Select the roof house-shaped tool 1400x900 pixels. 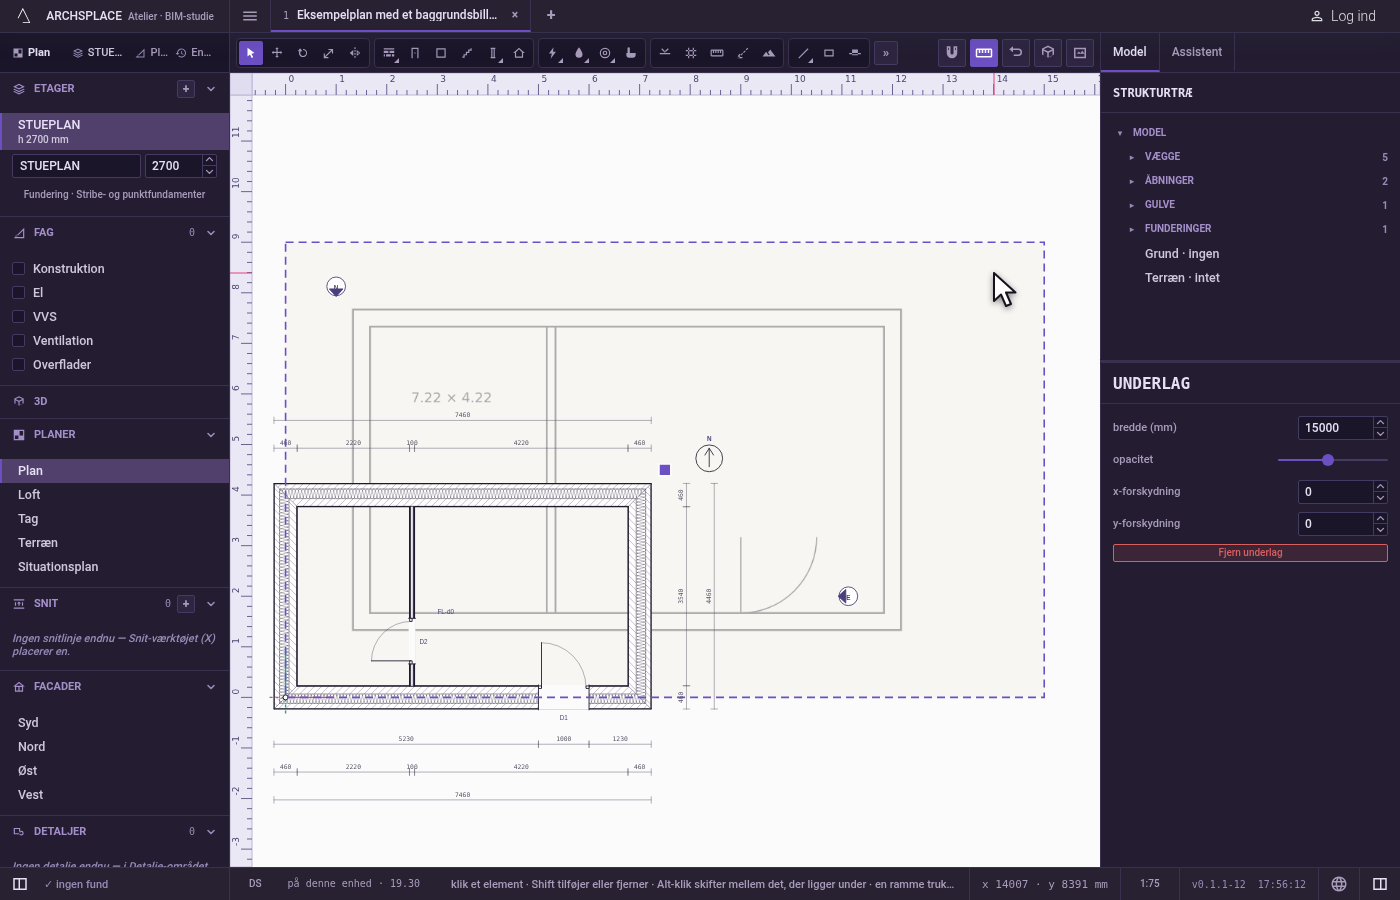pyautogui.click(x=519, y=53)
